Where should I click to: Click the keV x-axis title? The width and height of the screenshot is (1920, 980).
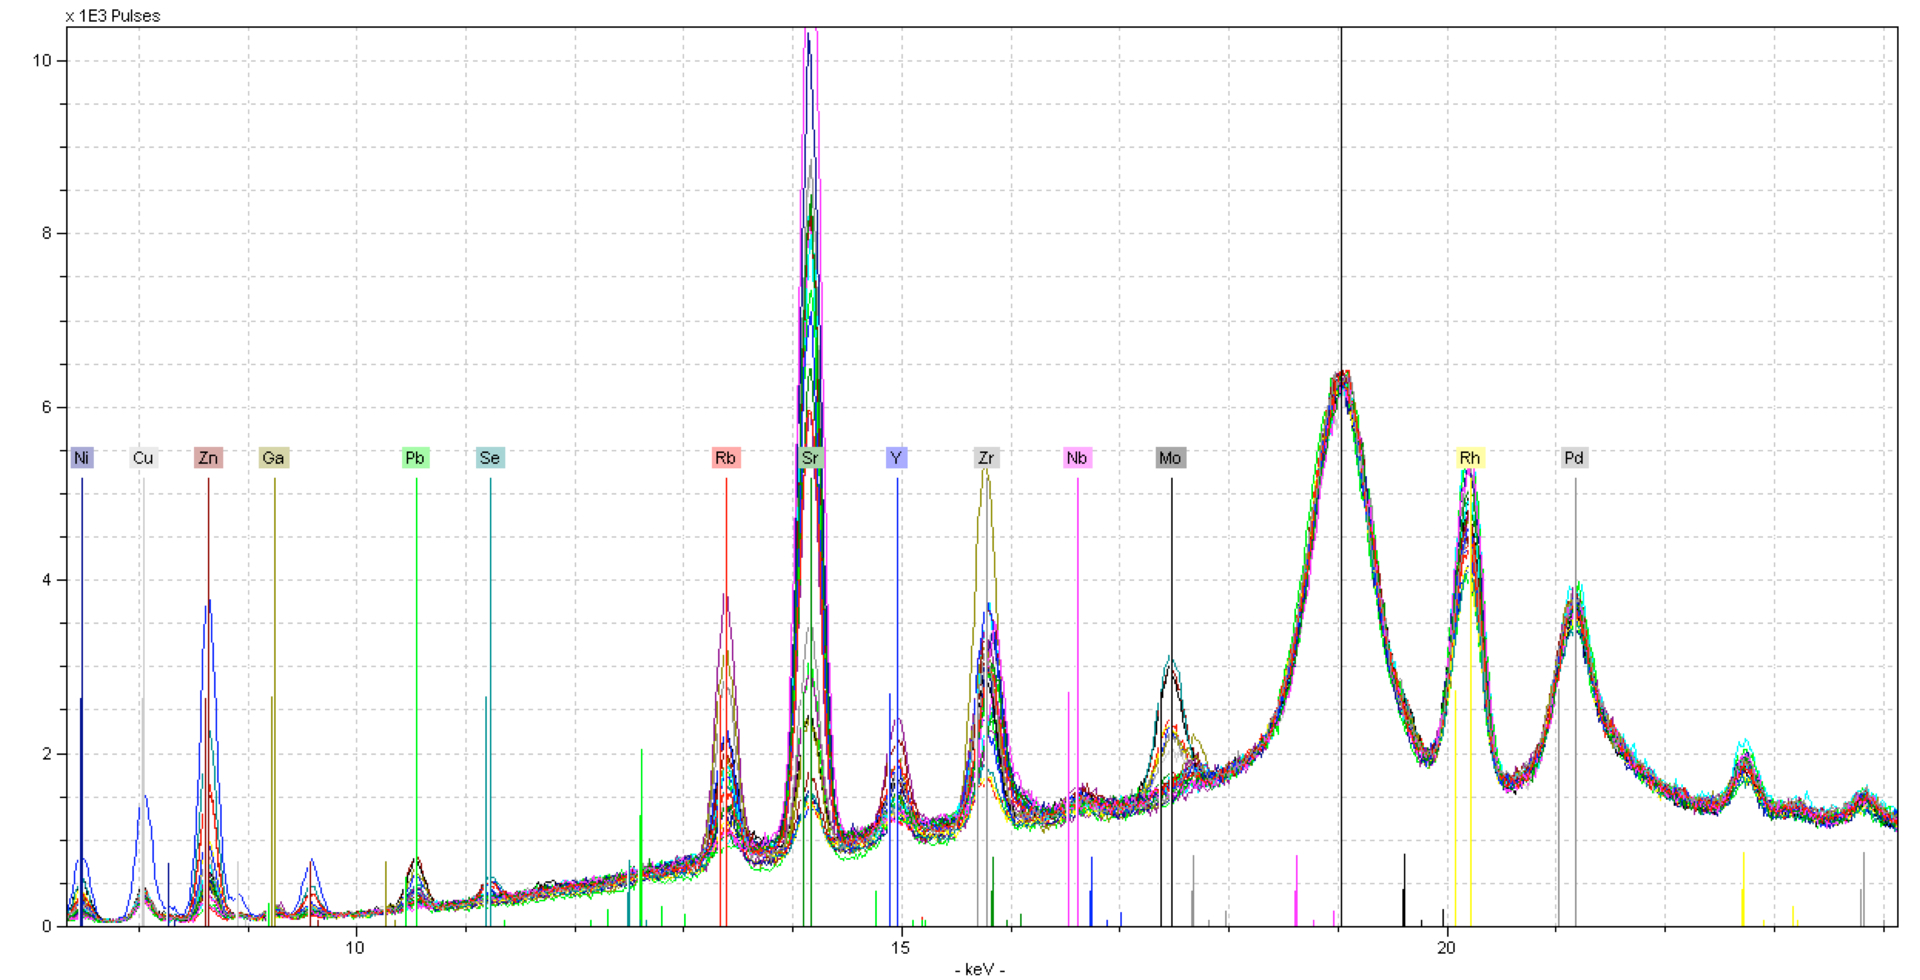979,969
